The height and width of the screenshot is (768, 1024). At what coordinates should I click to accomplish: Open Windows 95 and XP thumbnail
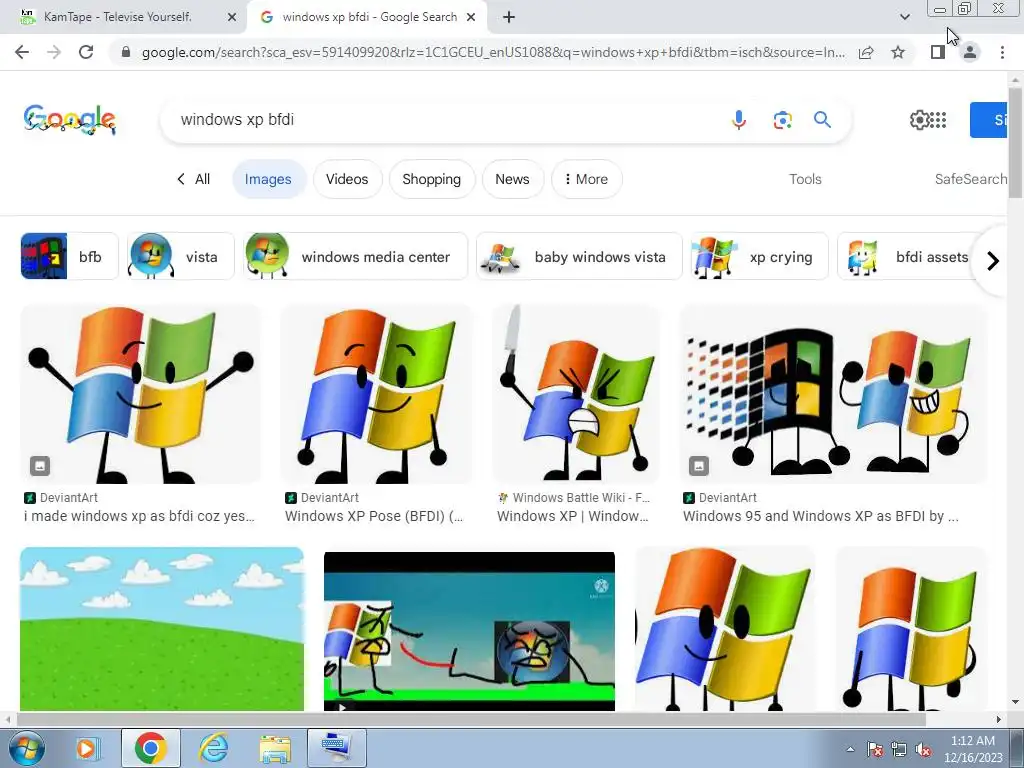833,394
